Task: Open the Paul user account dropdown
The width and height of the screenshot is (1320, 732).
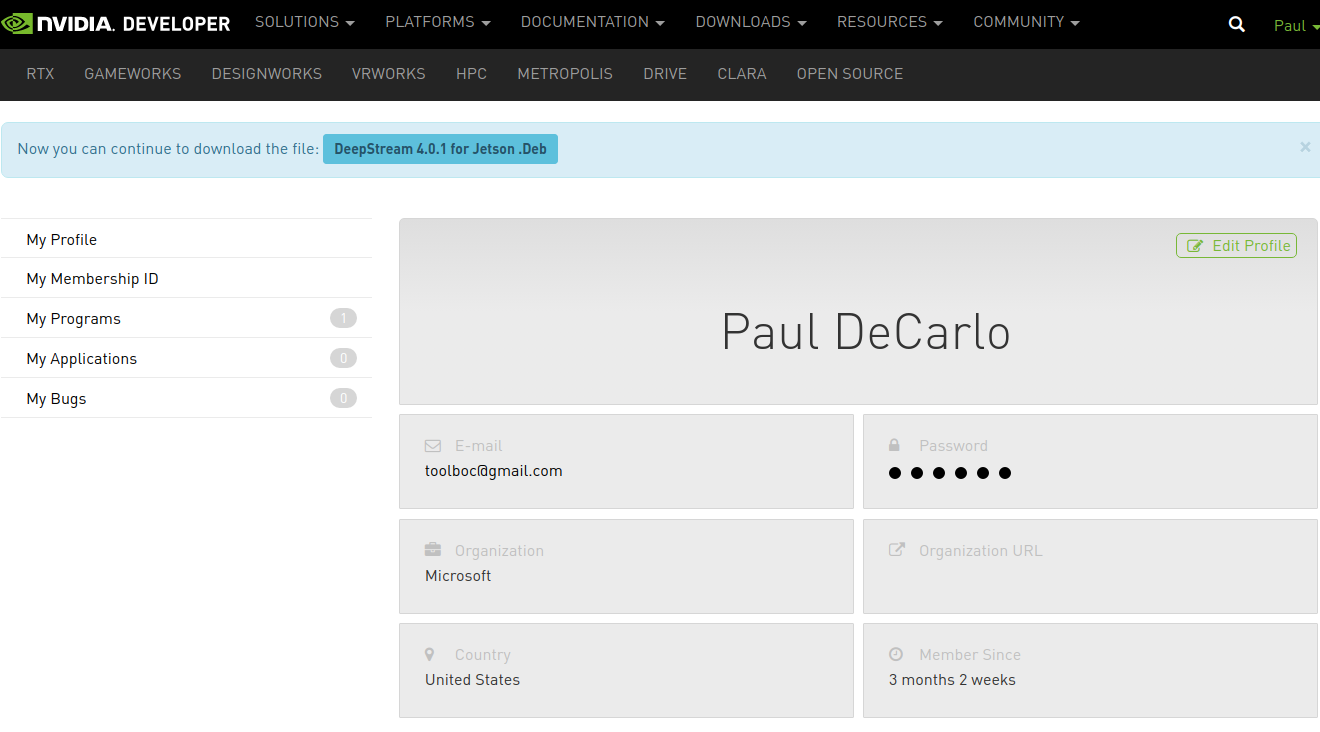Action: [x=1295, y=26]
